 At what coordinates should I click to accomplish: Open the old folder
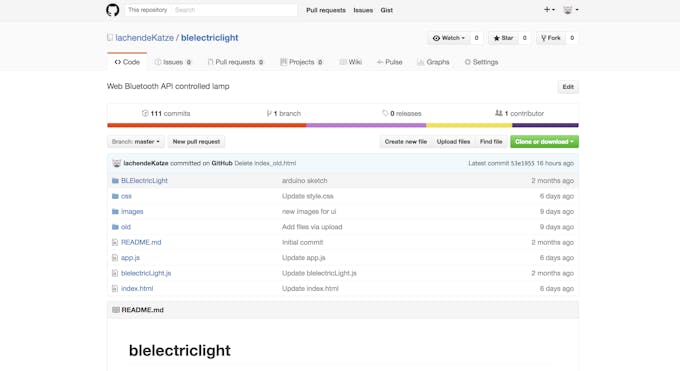(x=126, y=227)
